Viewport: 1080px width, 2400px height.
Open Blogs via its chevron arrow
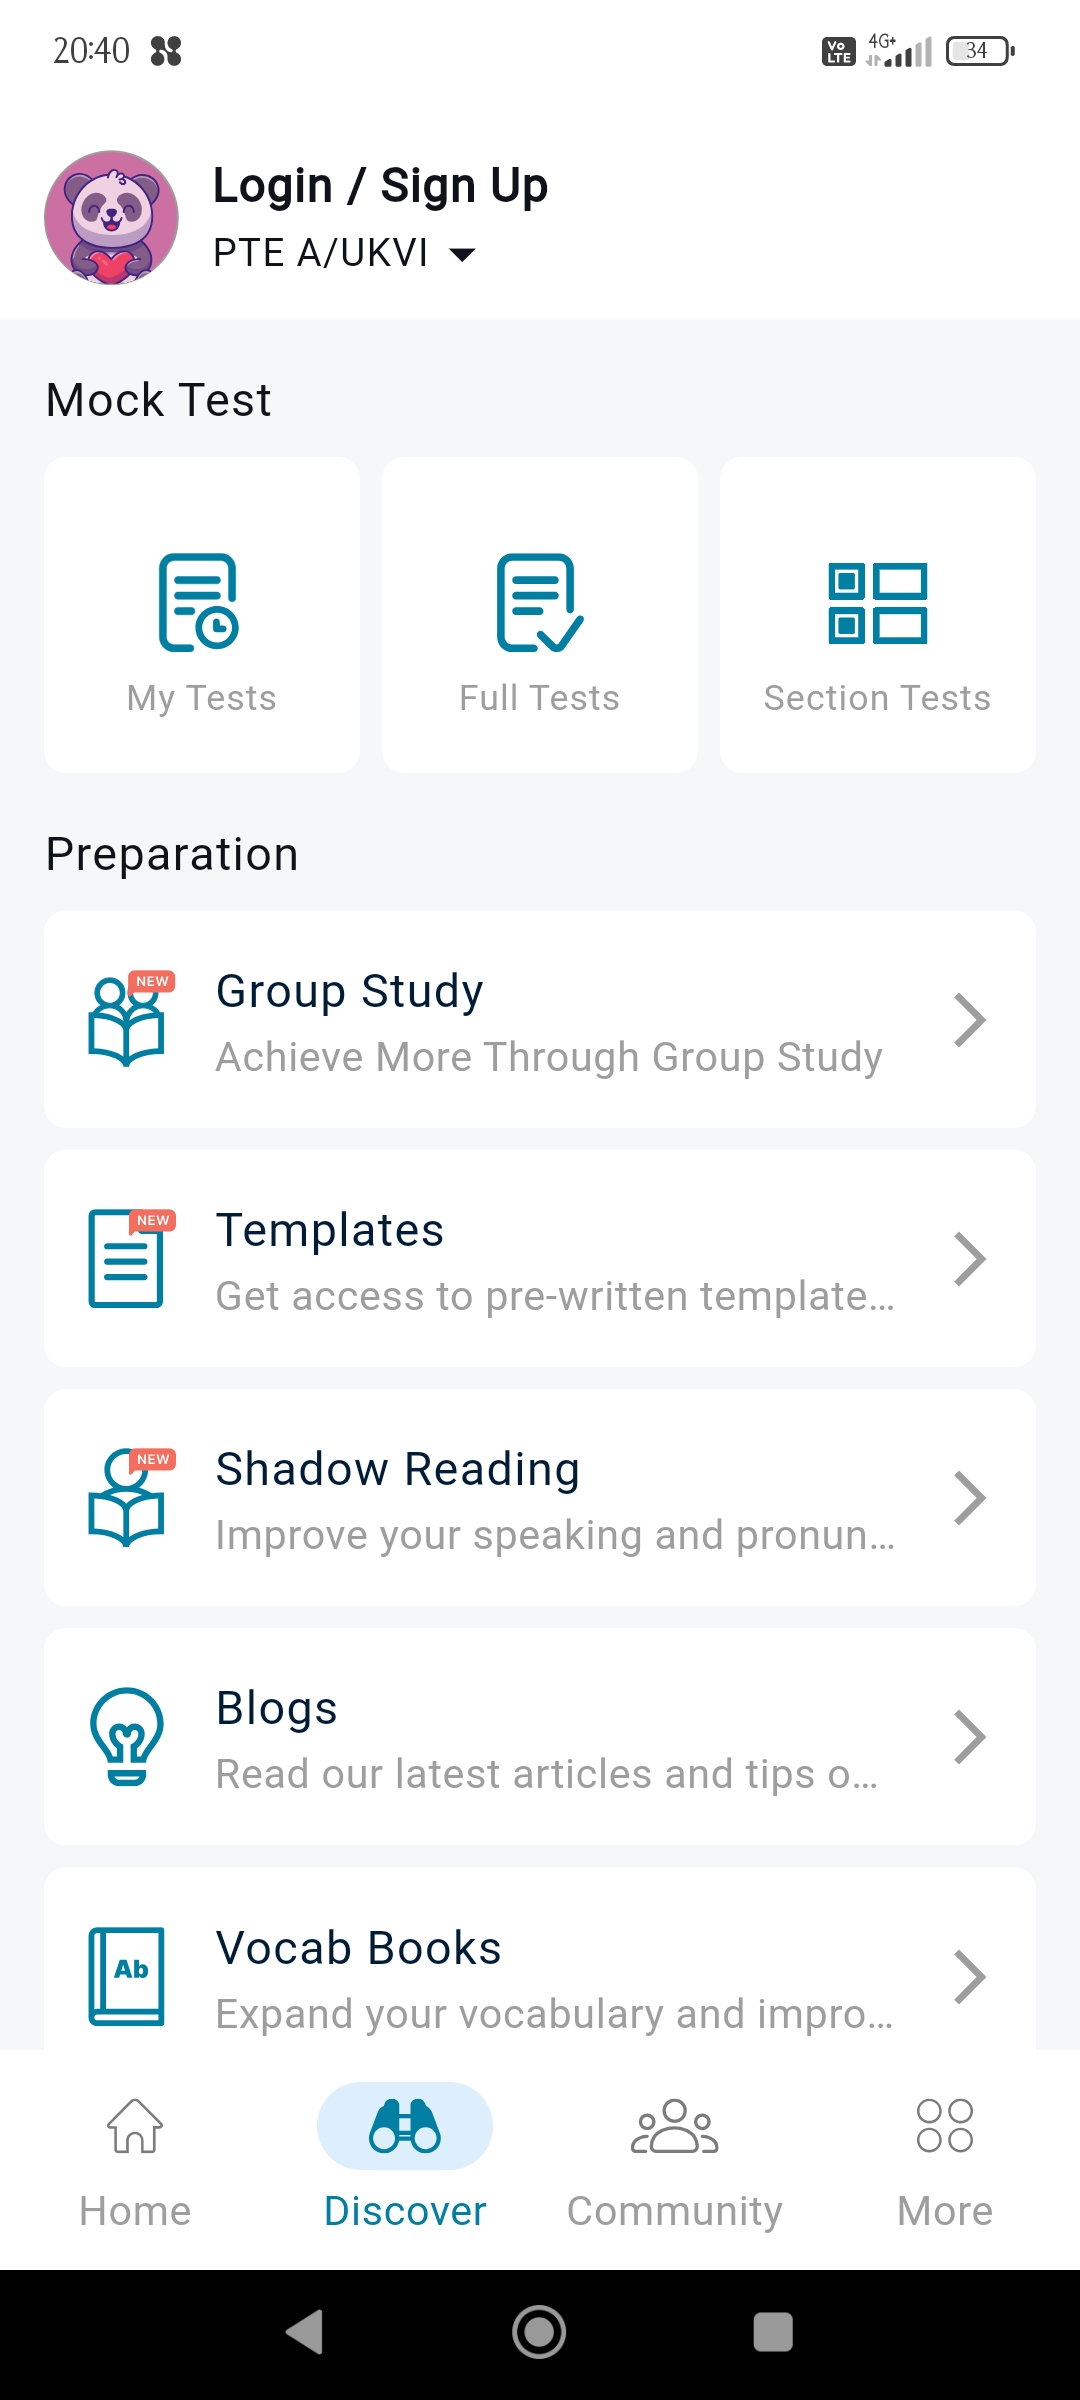click(969, 1737)
